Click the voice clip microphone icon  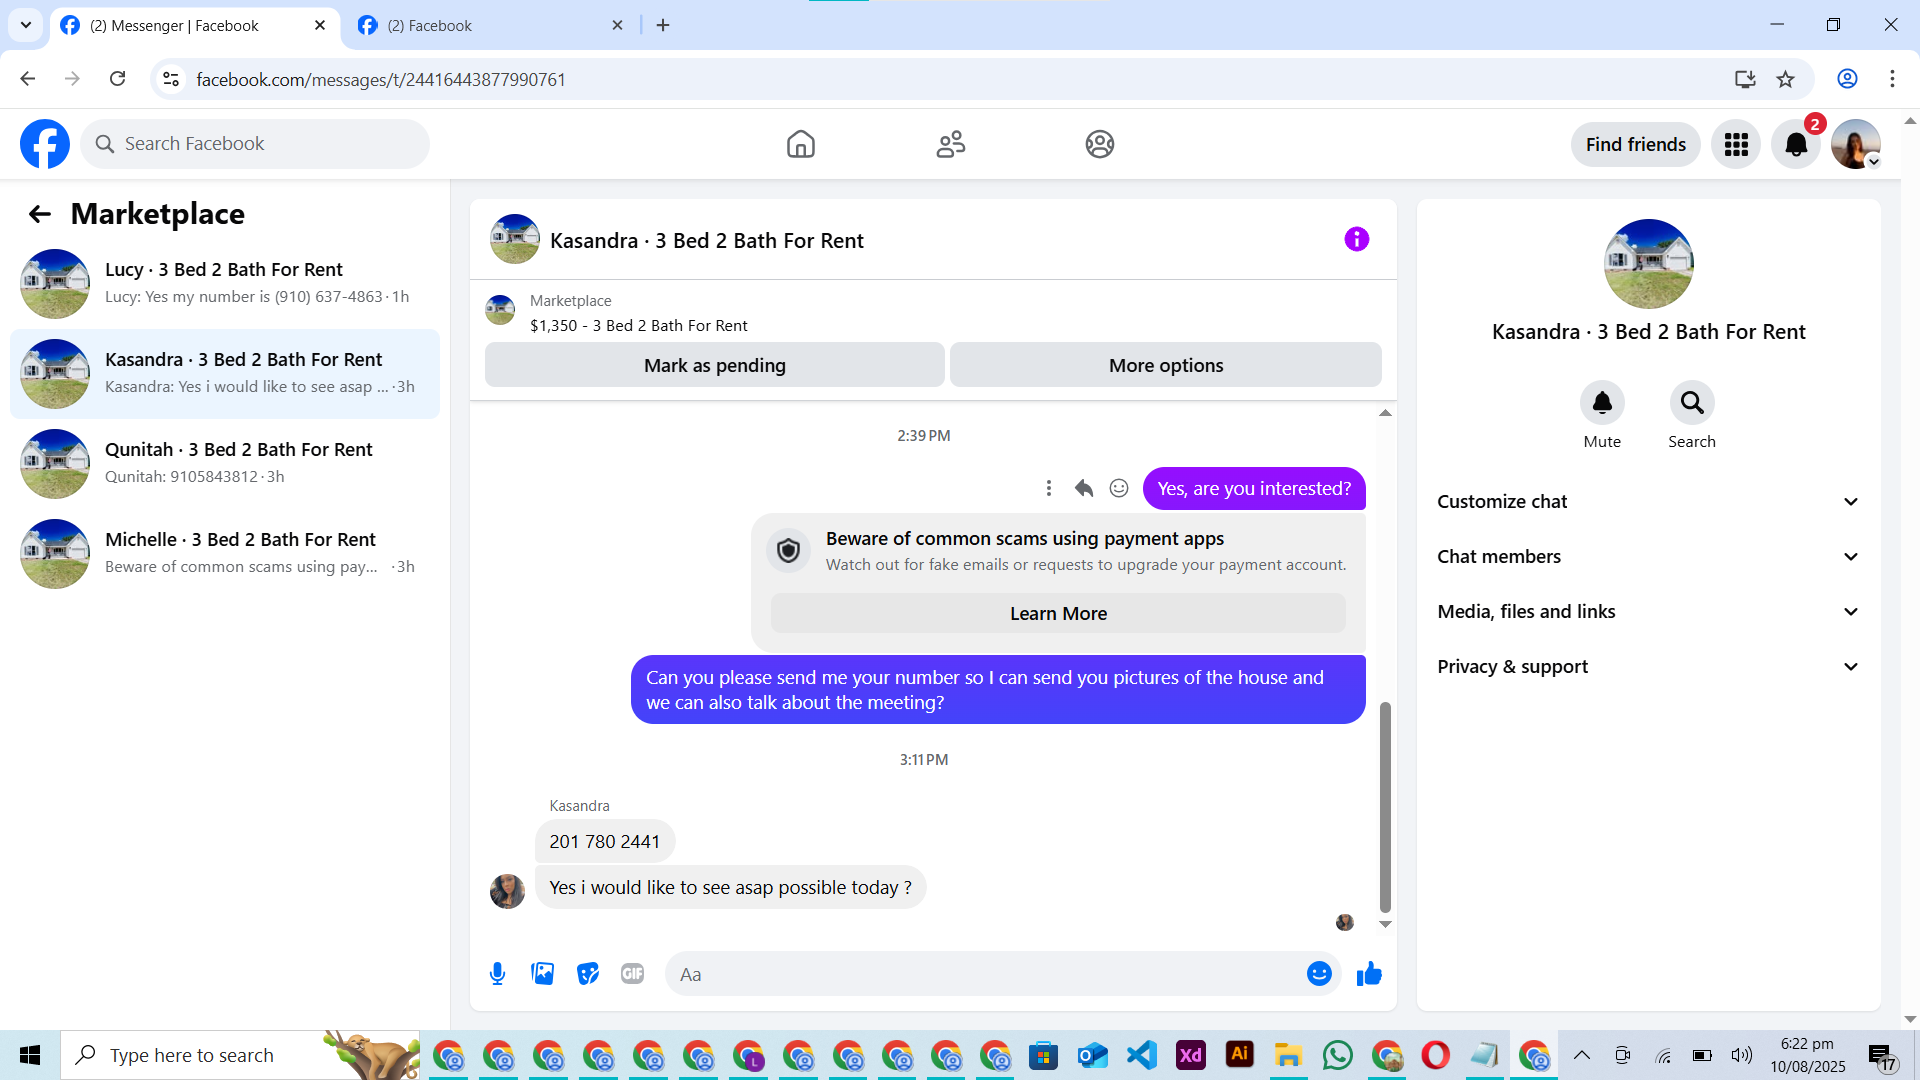pos(497,974)
